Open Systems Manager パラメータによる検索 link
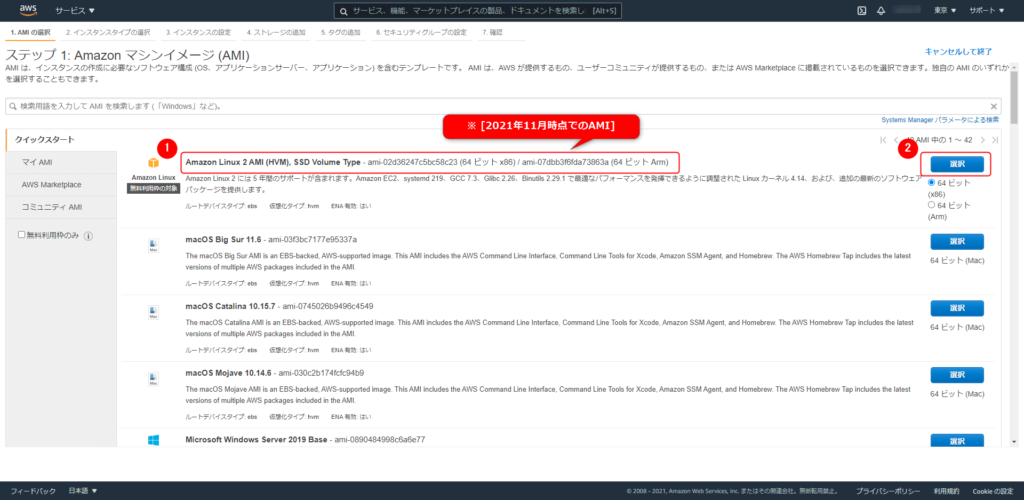 click(x=940, y=120)
